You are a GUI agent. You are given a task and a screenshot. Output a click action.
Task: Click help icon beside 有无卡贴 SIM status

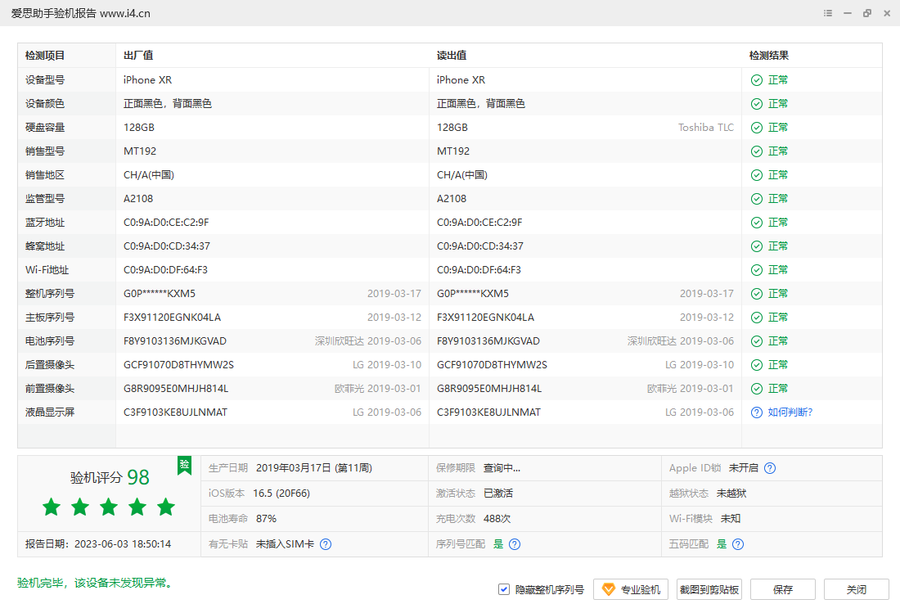[325, 544]
